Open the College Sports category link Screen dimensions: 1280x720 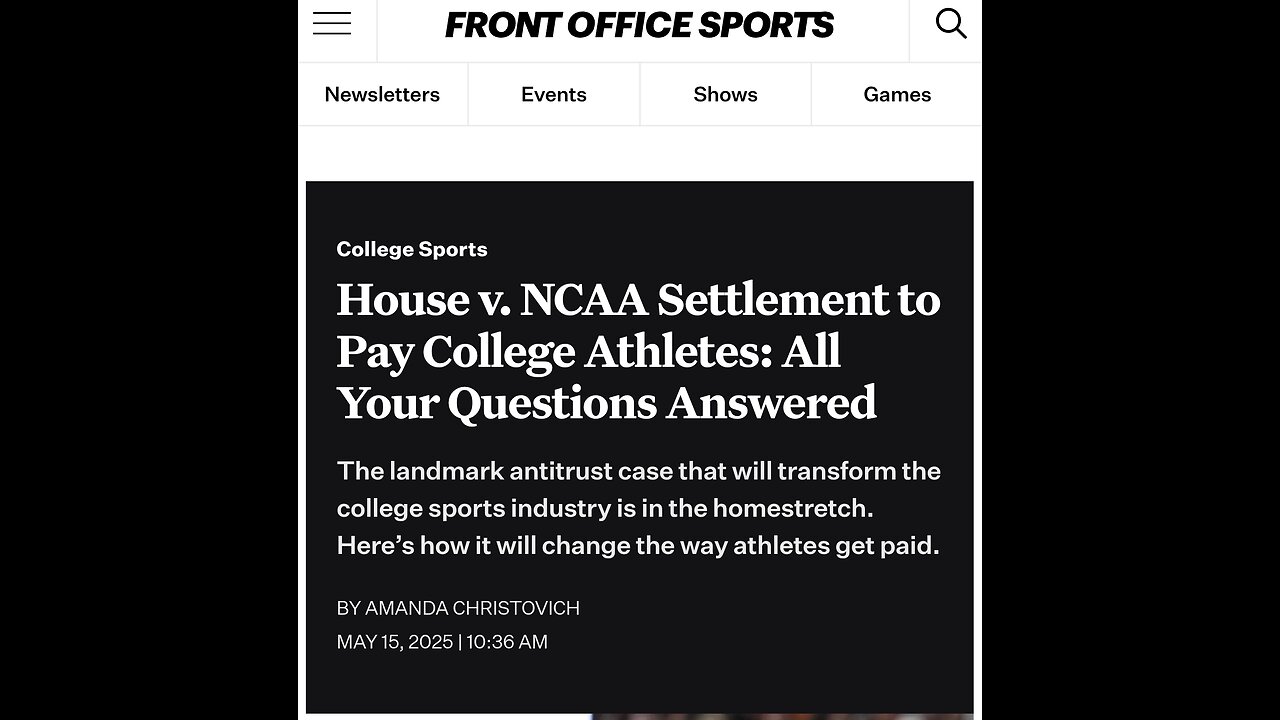[412, 249]
